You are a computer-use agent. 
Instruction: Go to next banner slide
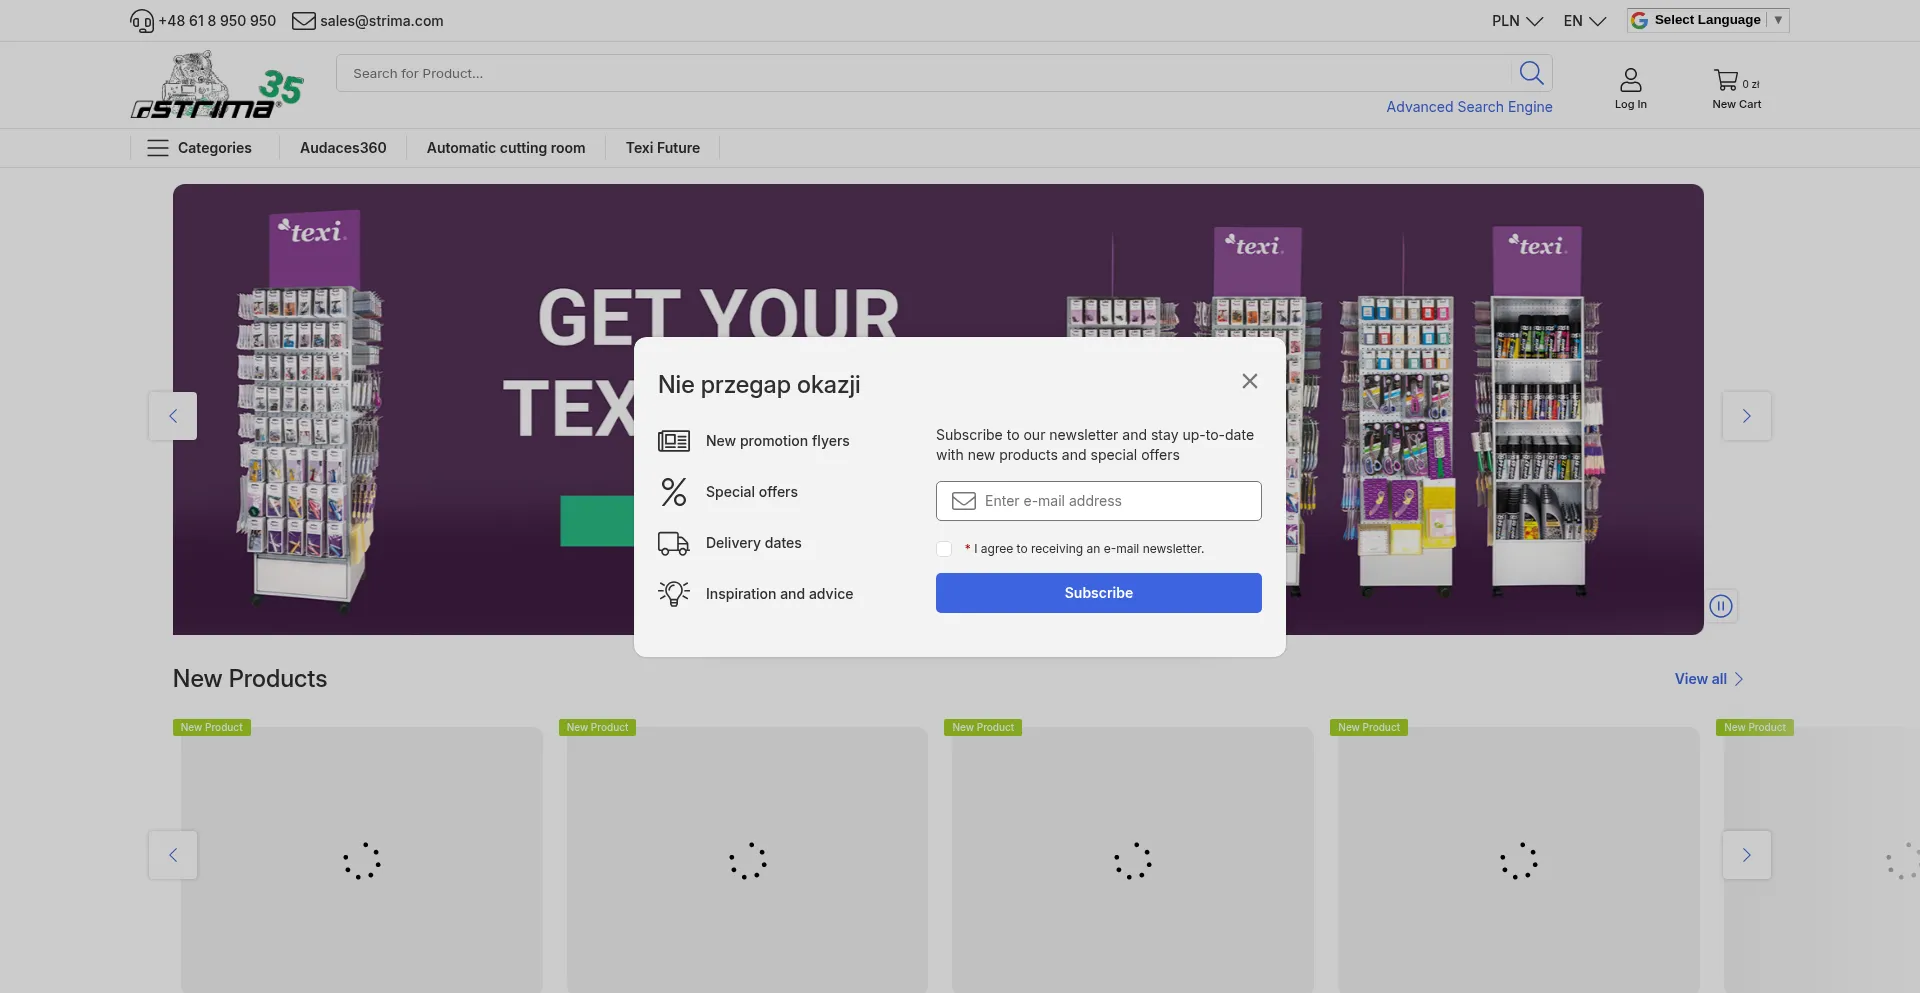1746,416
